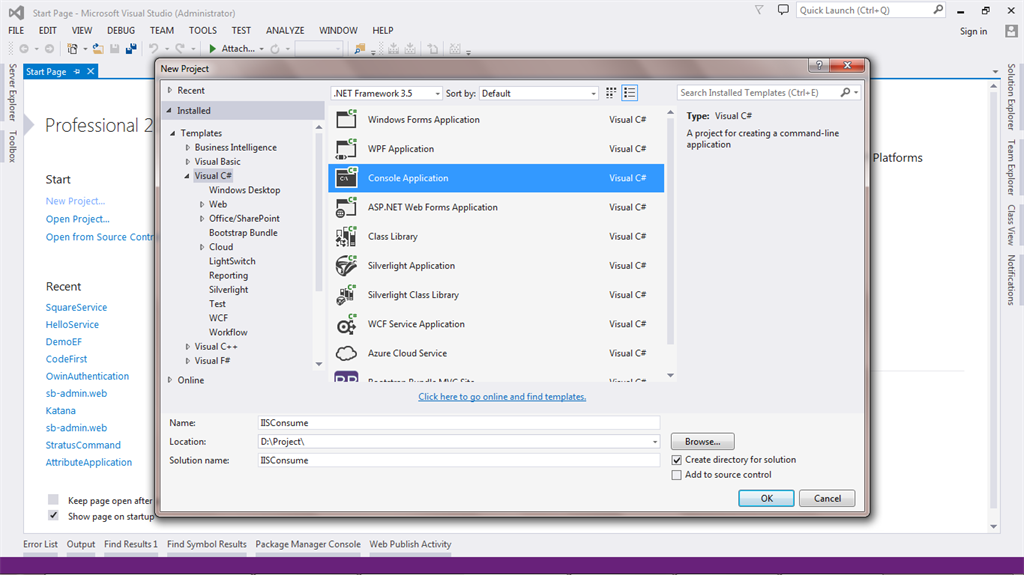Image resolution: width=1024 pixels, height=575 pixels.
Task: Open the Error List tab
Action: pyautogui.click(x=40, y=544)
